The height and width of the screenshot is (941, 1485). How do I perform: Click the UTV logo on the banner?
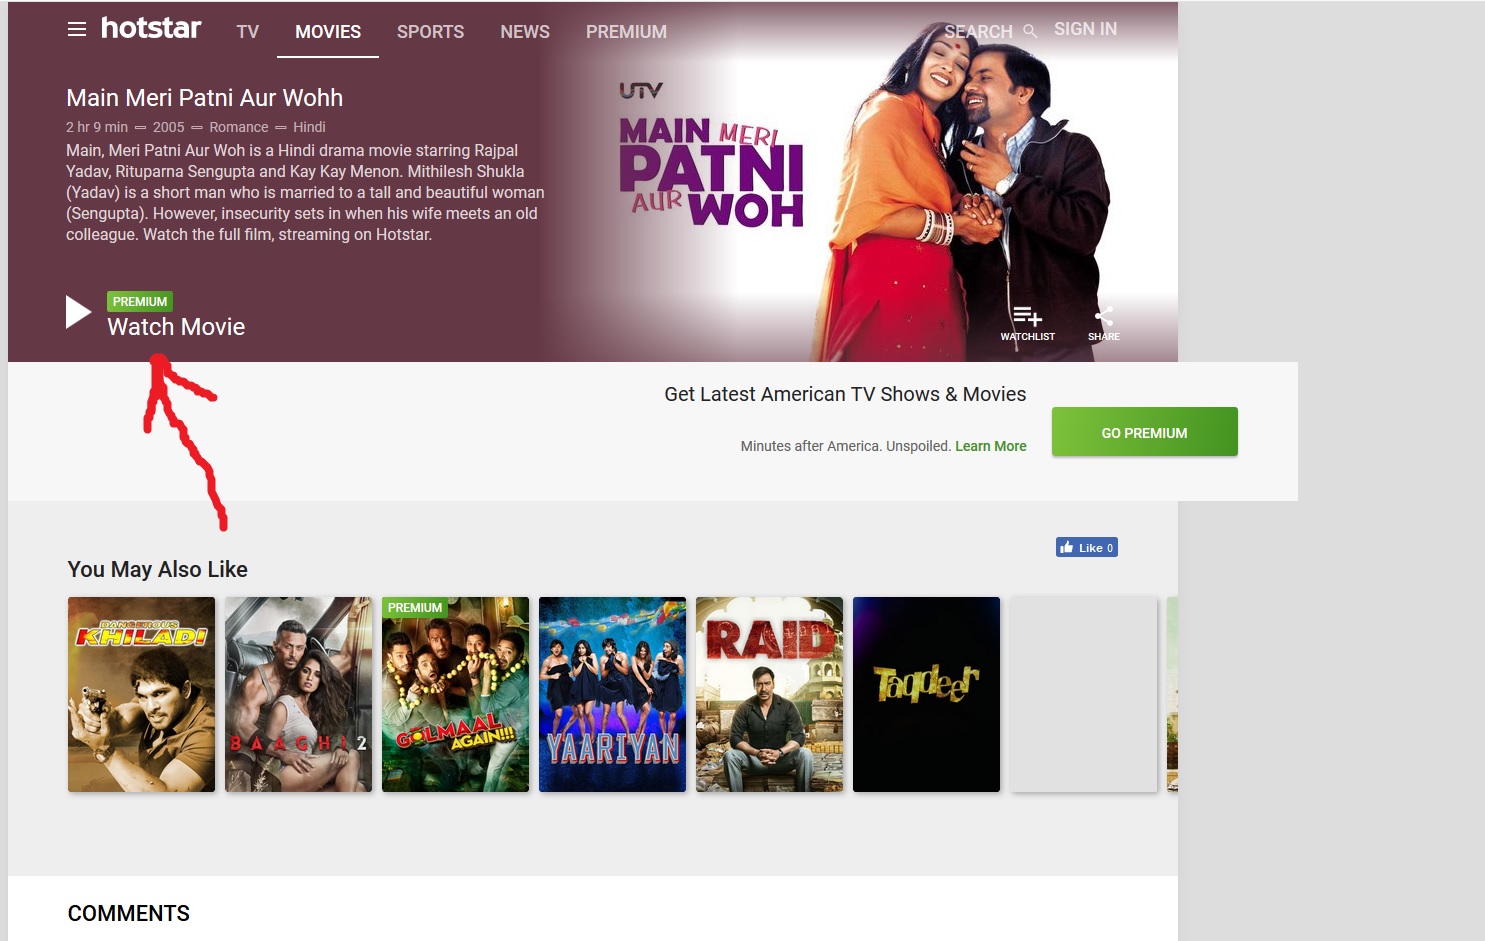[641, 90]
